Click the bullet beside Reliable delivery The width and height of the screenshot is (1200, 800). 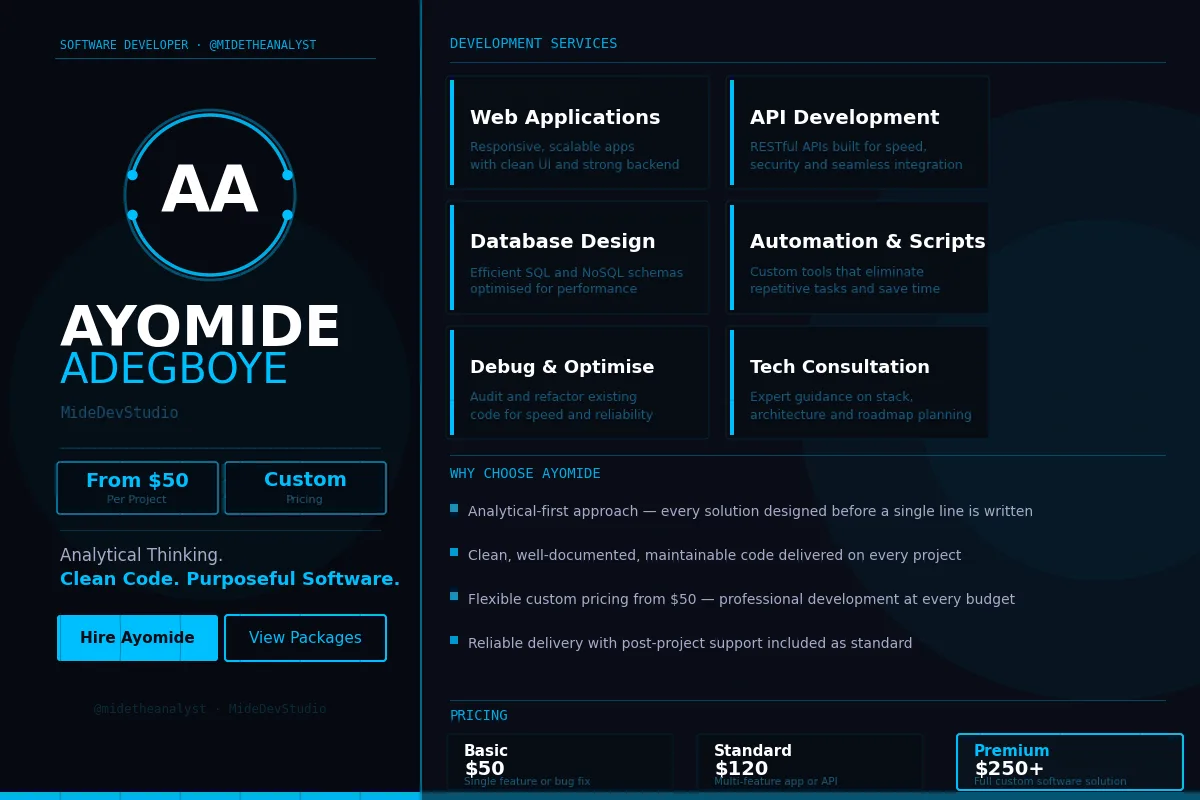[x=454, y=640]
